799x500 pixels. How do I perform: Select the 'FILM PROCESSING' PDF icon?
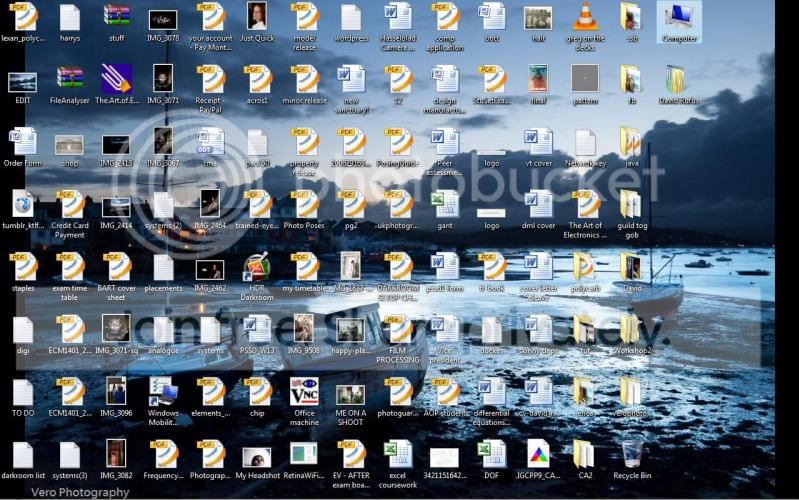[398, 329]
